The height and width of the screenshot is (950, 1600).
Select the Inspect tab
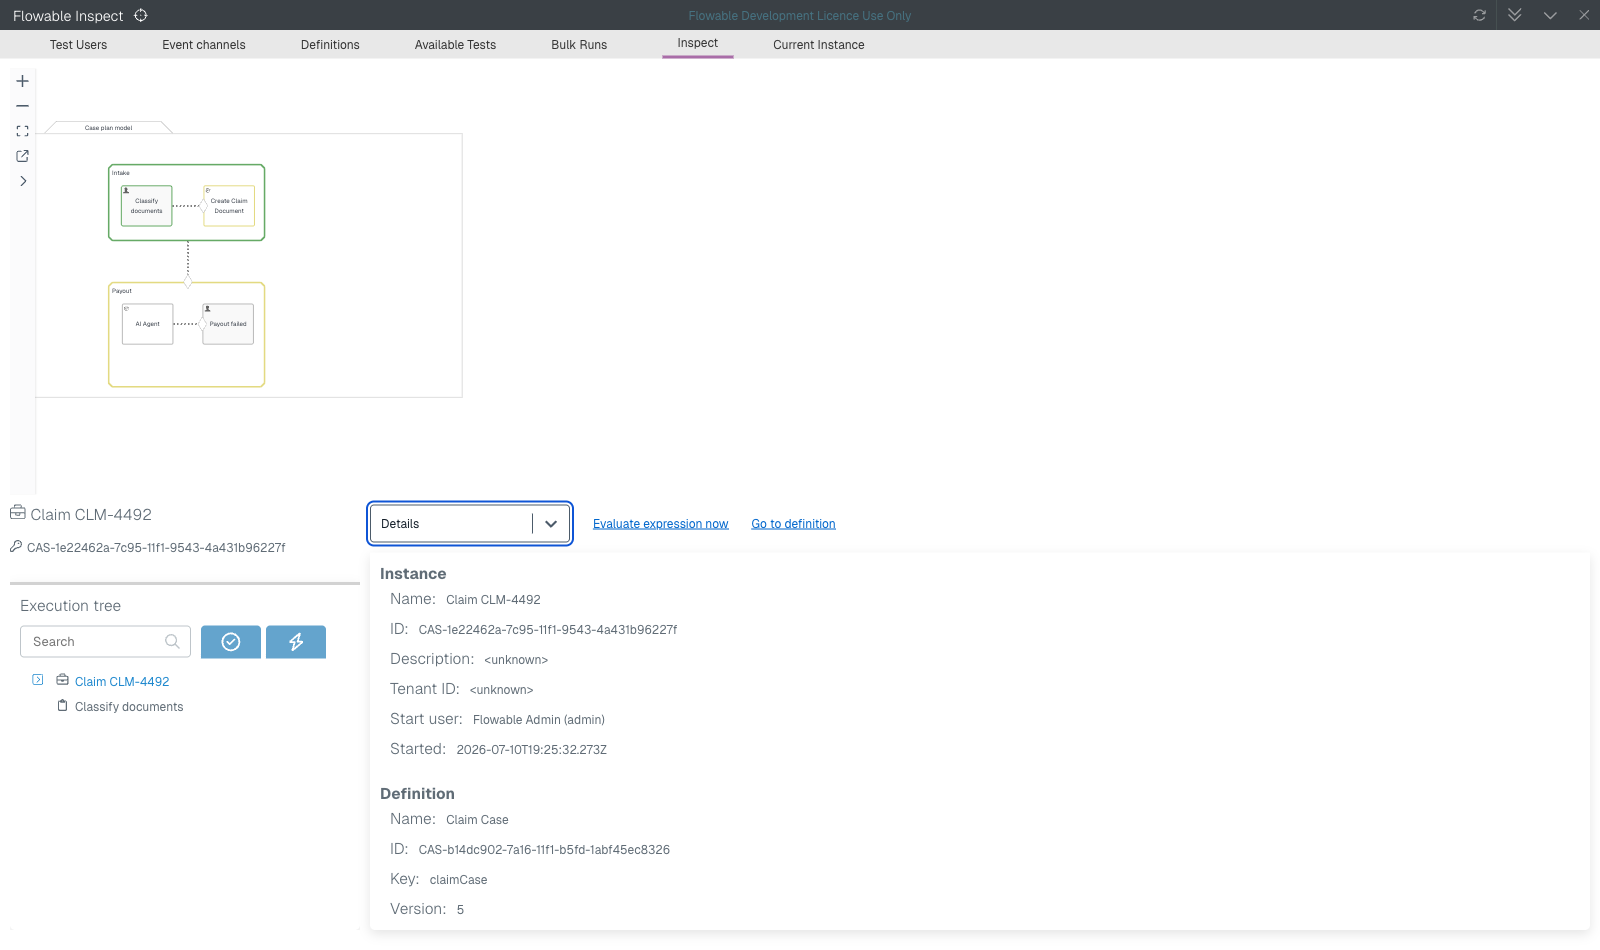pos(698,43)
